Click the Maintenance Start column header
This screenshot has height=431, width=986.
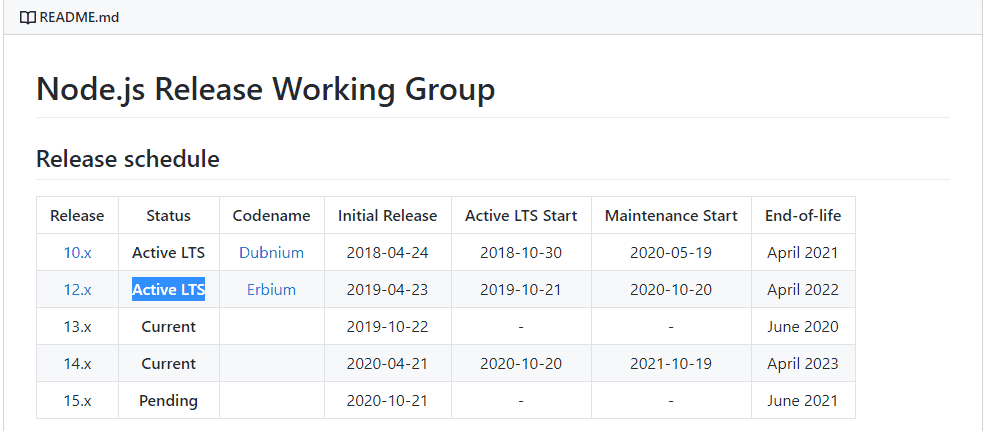tap(671, 215)
